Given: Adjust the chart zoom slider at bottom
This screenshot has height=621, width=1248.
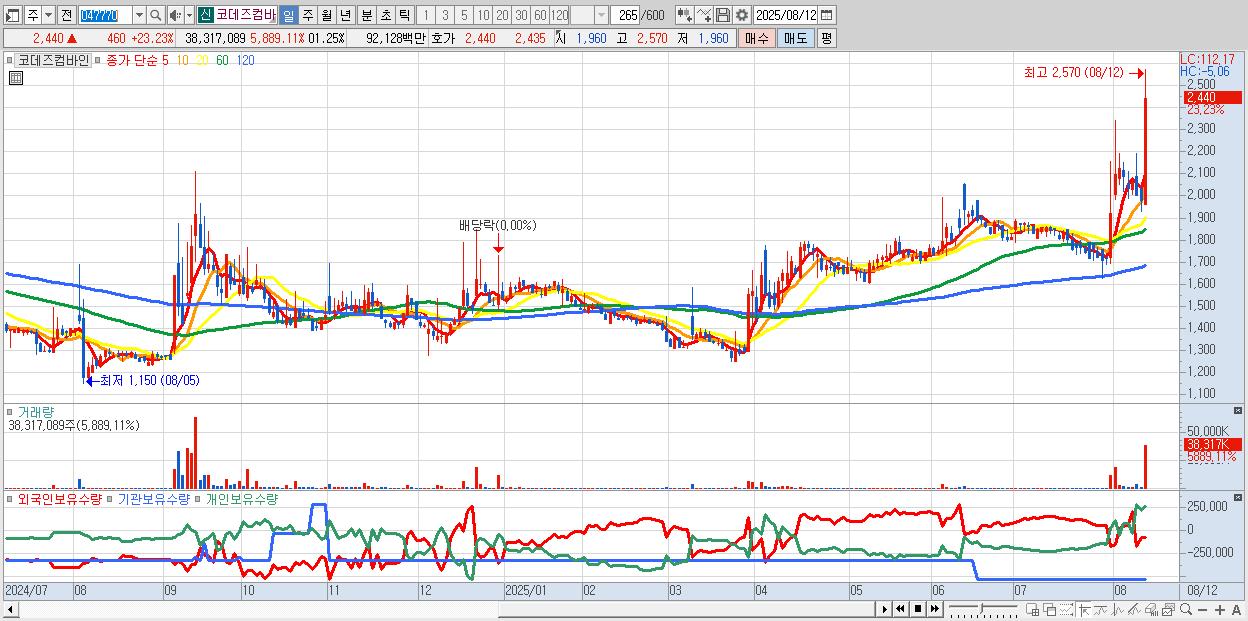Looking at the screenshot, I should coord(981,609).
